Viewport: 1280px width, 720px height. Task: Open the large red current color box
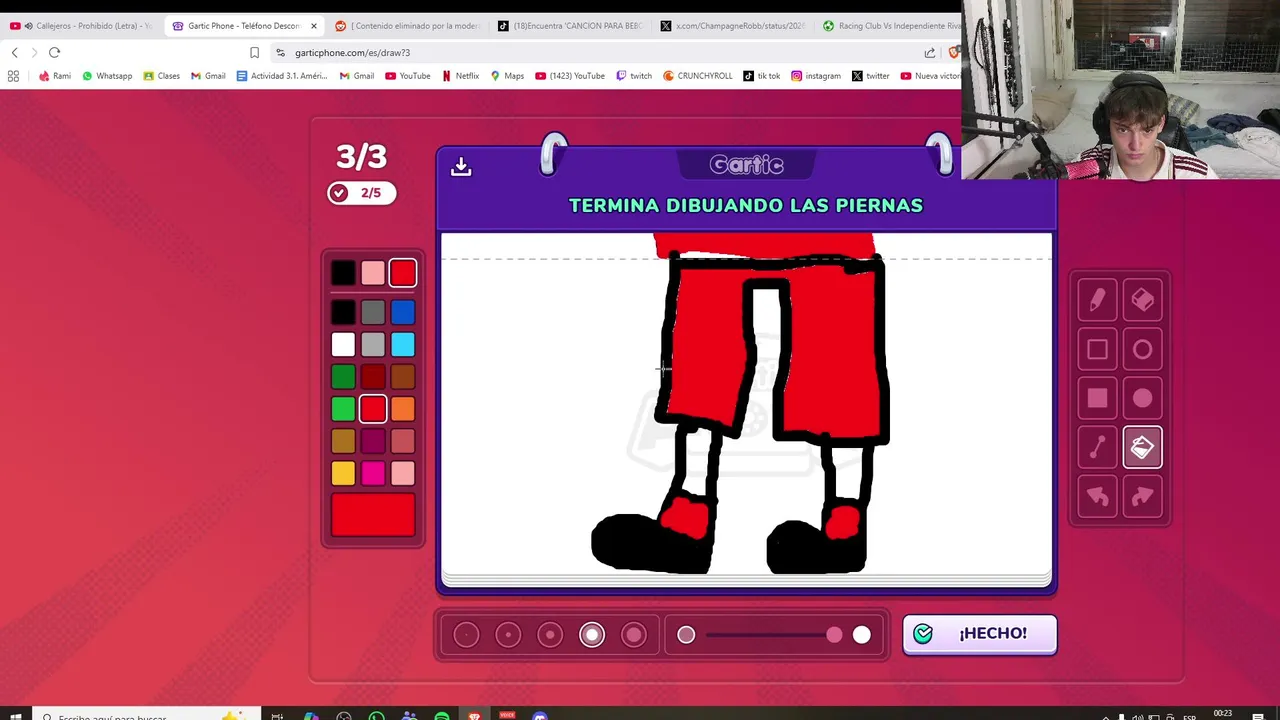click(x=373, y=515)
